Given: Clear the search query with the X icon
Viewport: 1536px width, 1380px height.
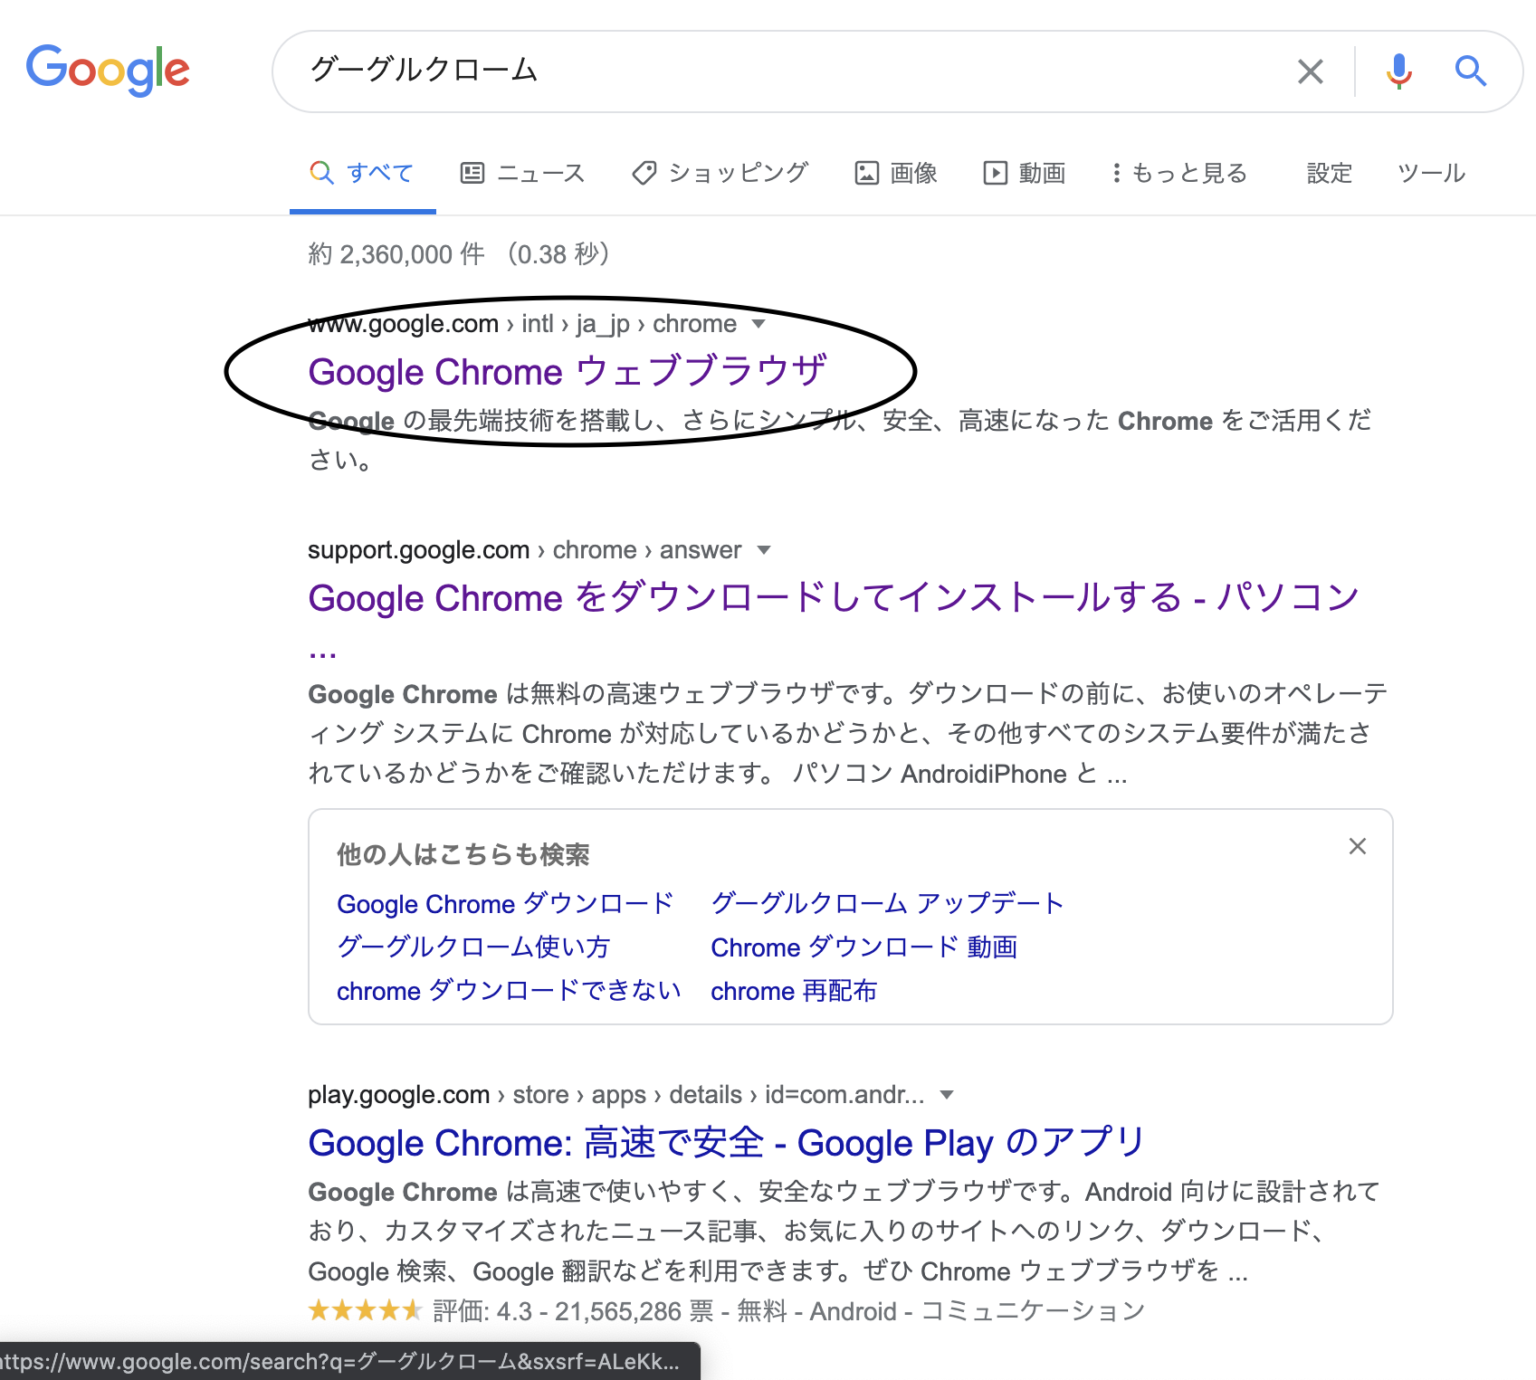Looking at the screenshot, I should (1310, 71).
